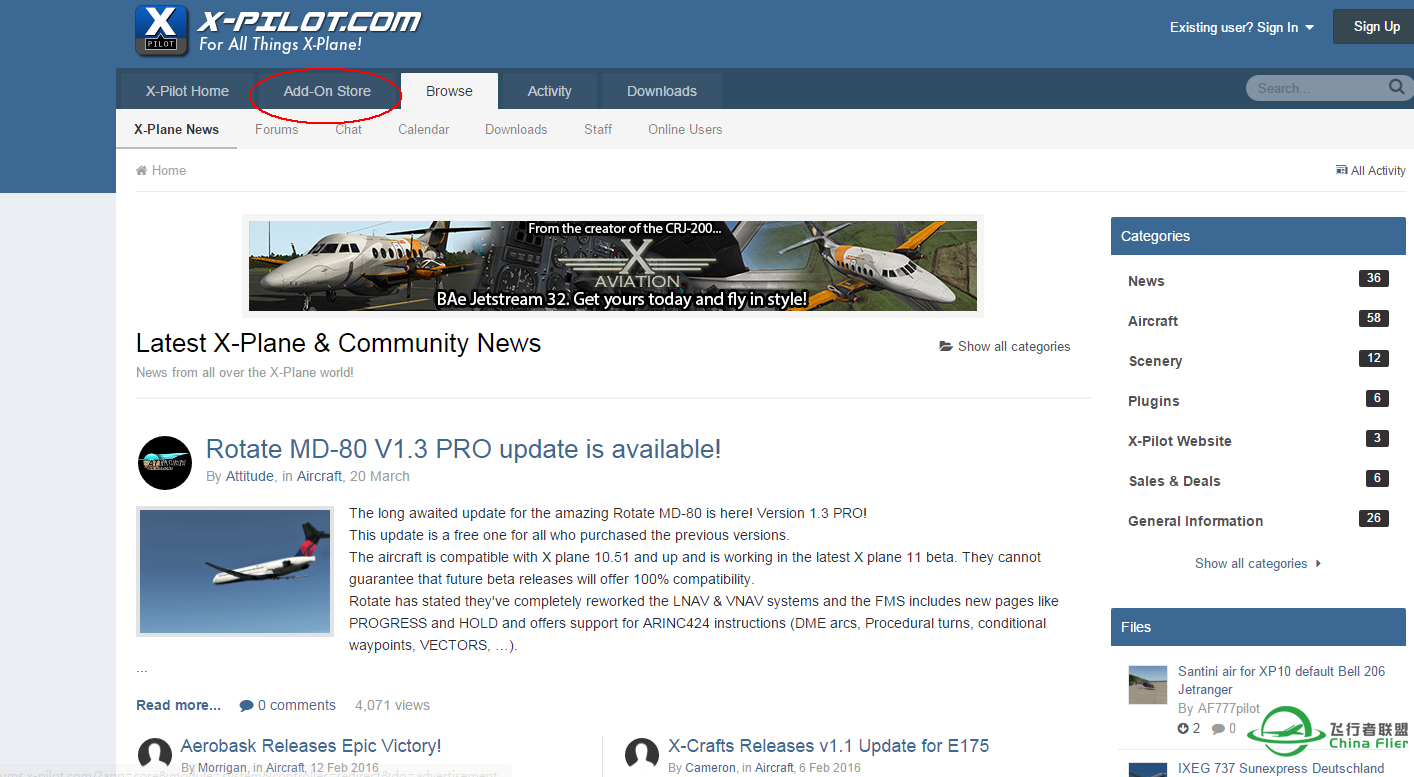The image size is (1414, 777).
Task: Expand Show all categories in sidebar
Action: (1258, 564)
